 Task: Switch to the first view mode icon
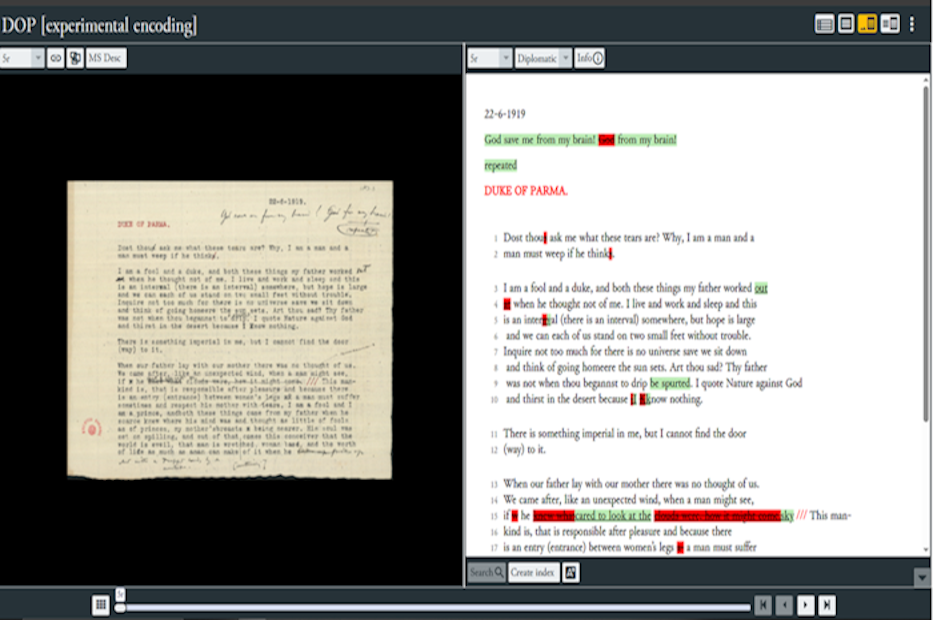pos(824,24)
